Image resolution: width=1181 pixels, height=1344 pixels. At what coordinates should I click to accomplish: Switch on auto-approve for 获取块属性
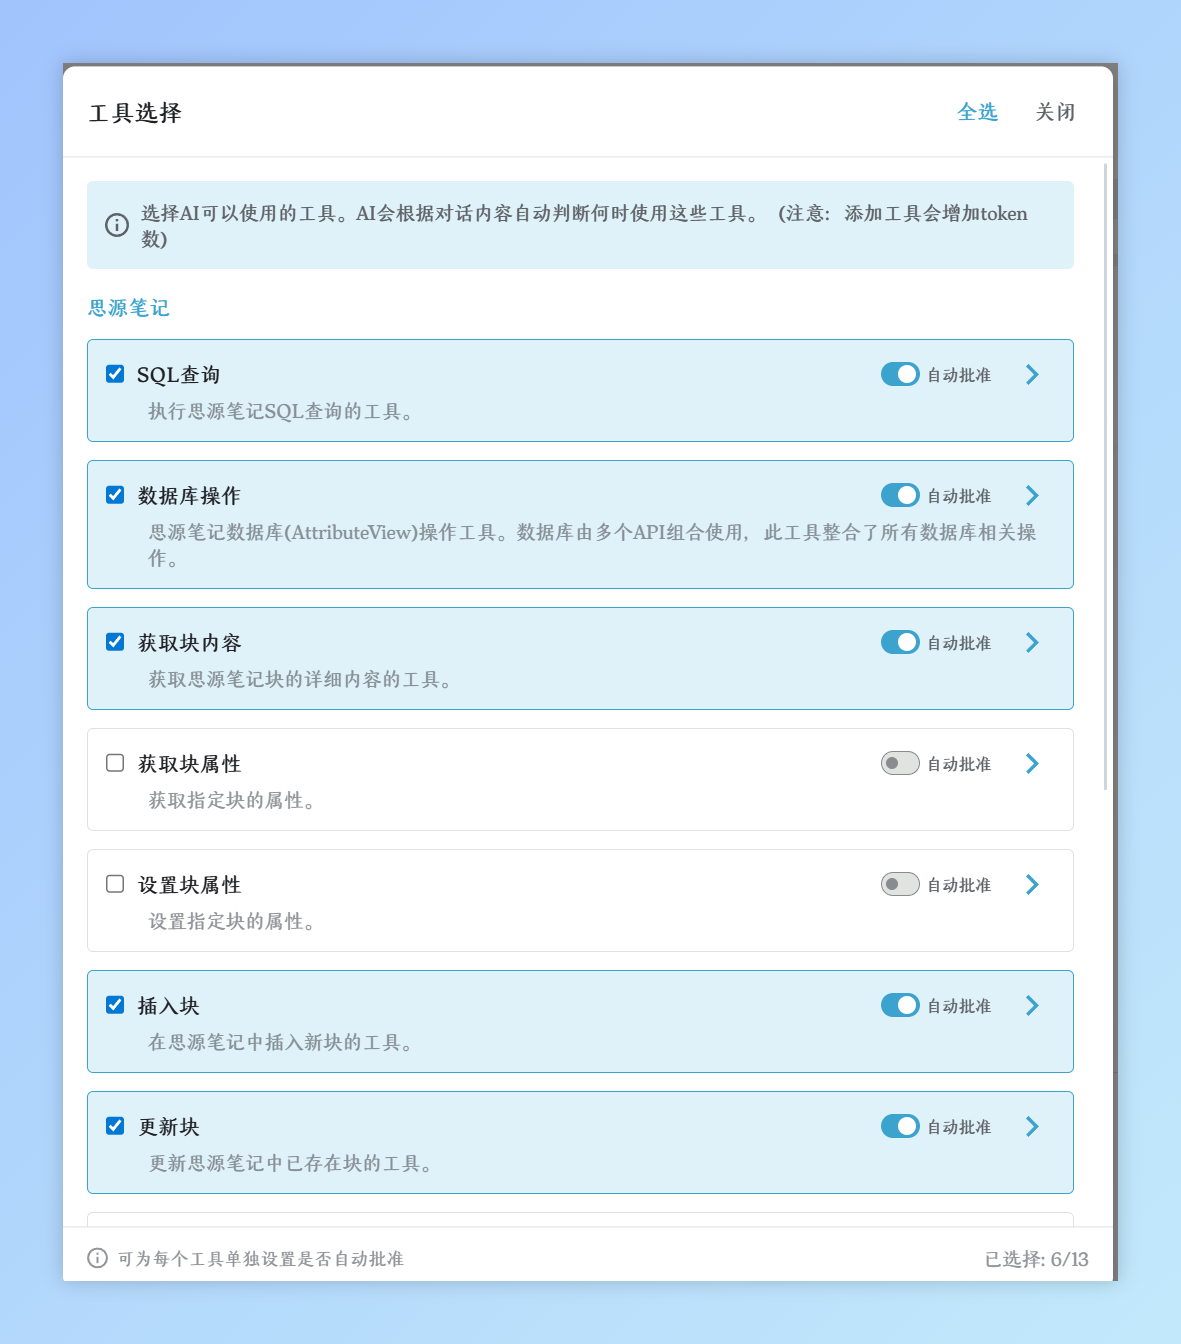pos(900,763)
